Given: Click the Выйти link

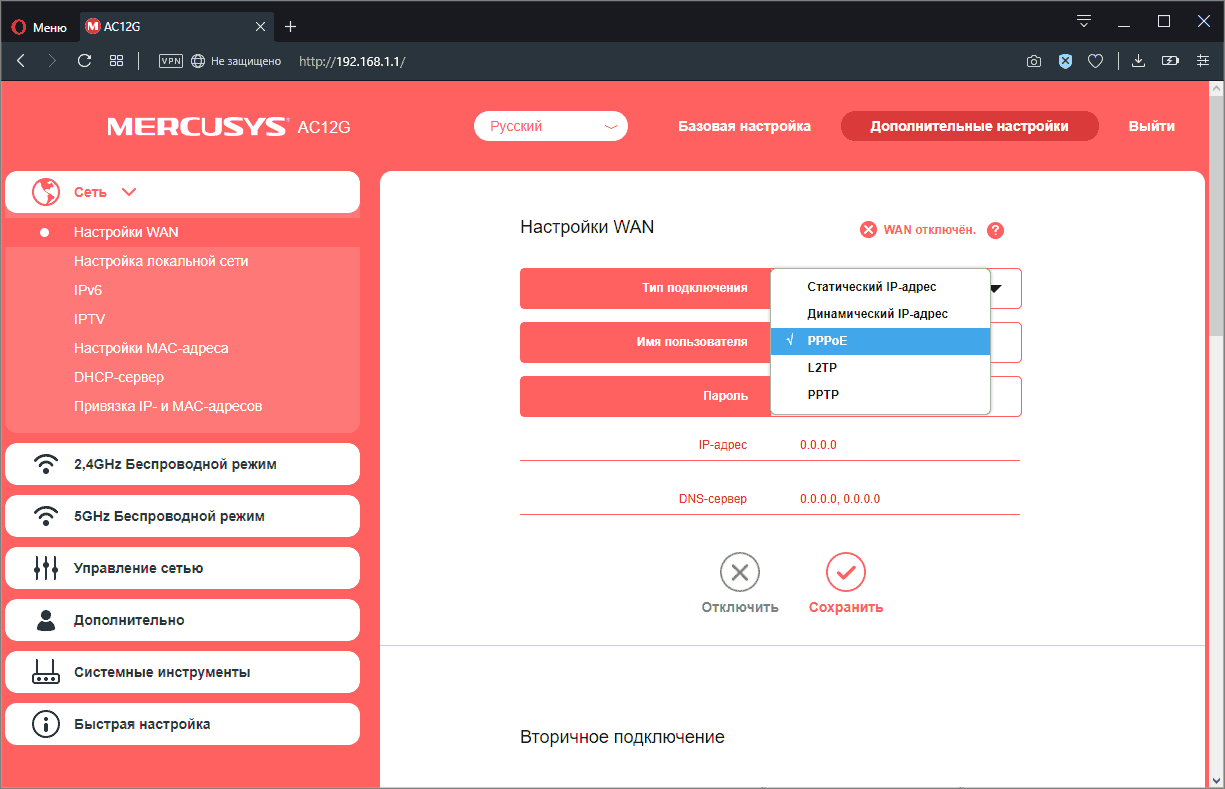Looking at the screenshot, I should click(1151, 126).
